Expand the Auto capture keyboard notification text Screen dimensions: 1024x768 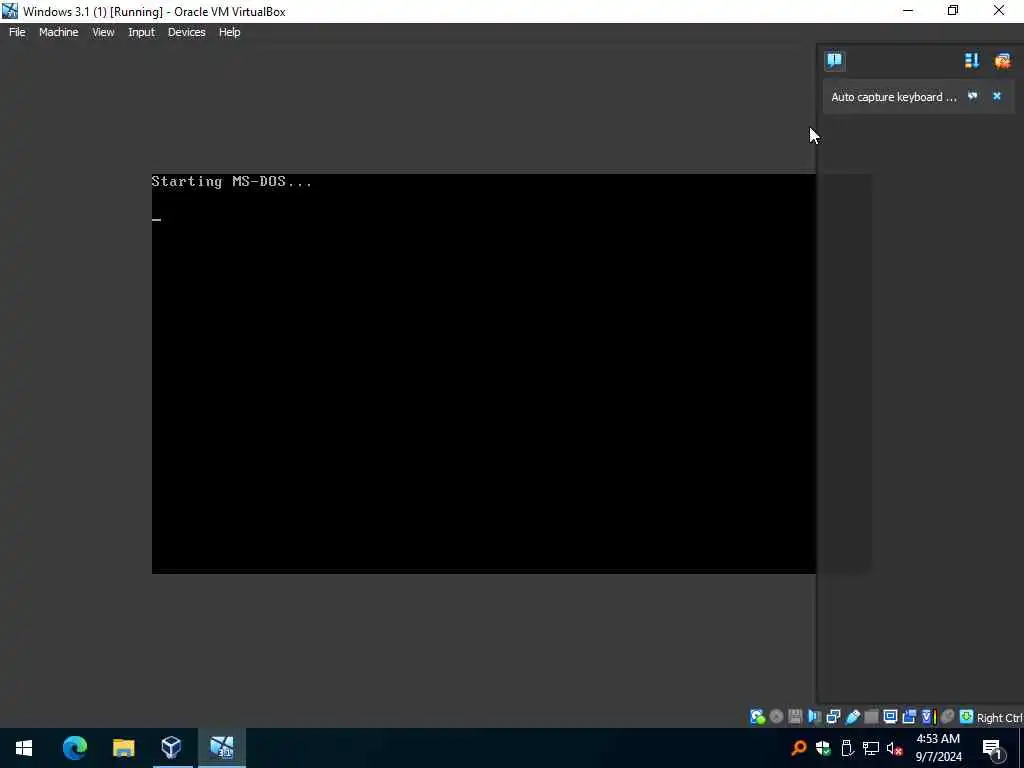(893, 97)
